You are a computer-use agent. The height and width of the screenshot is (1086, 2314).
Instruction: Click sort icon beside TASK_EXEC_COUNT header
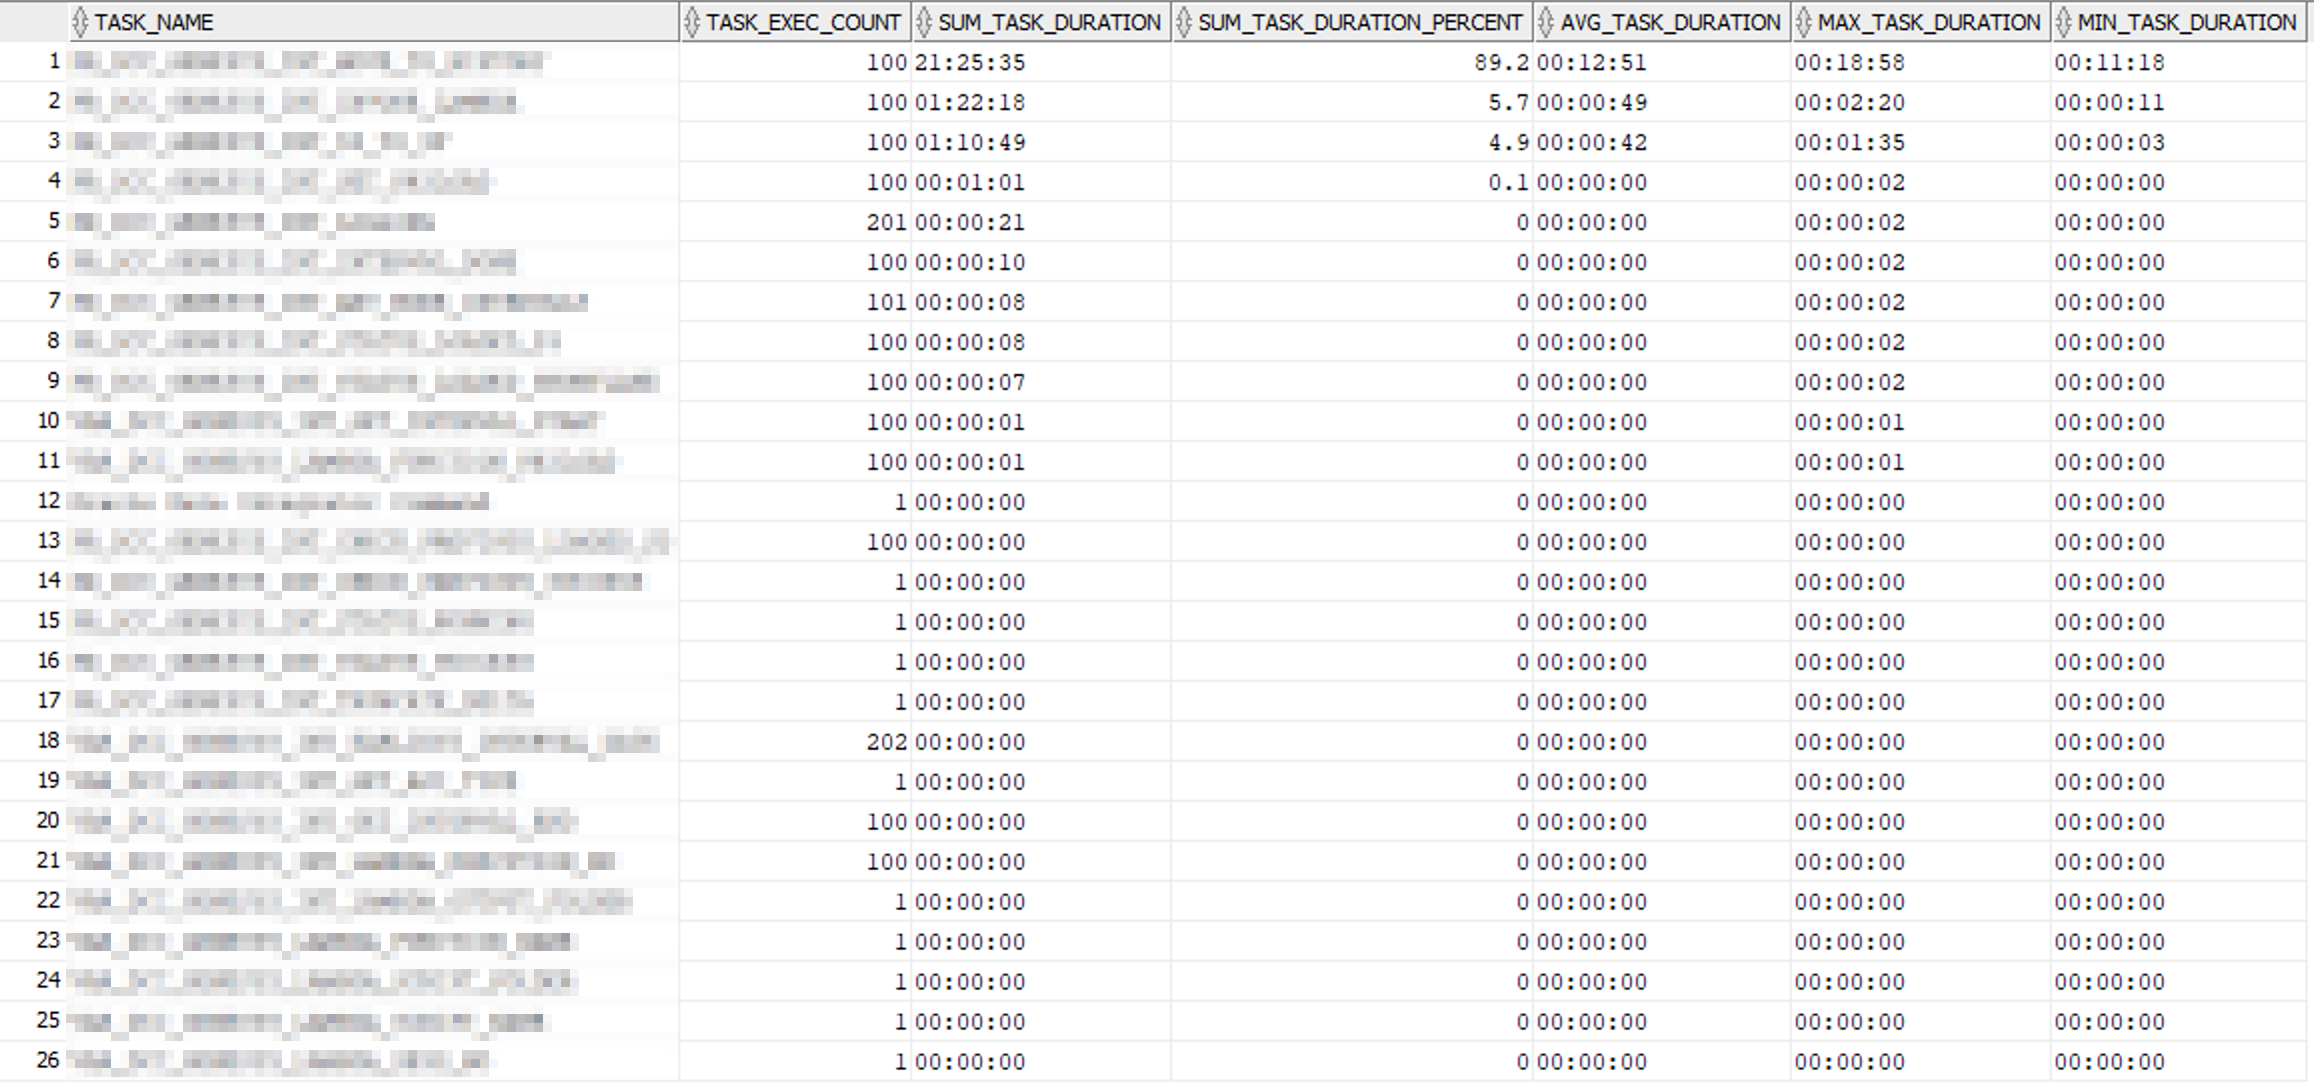coord(692,22)
